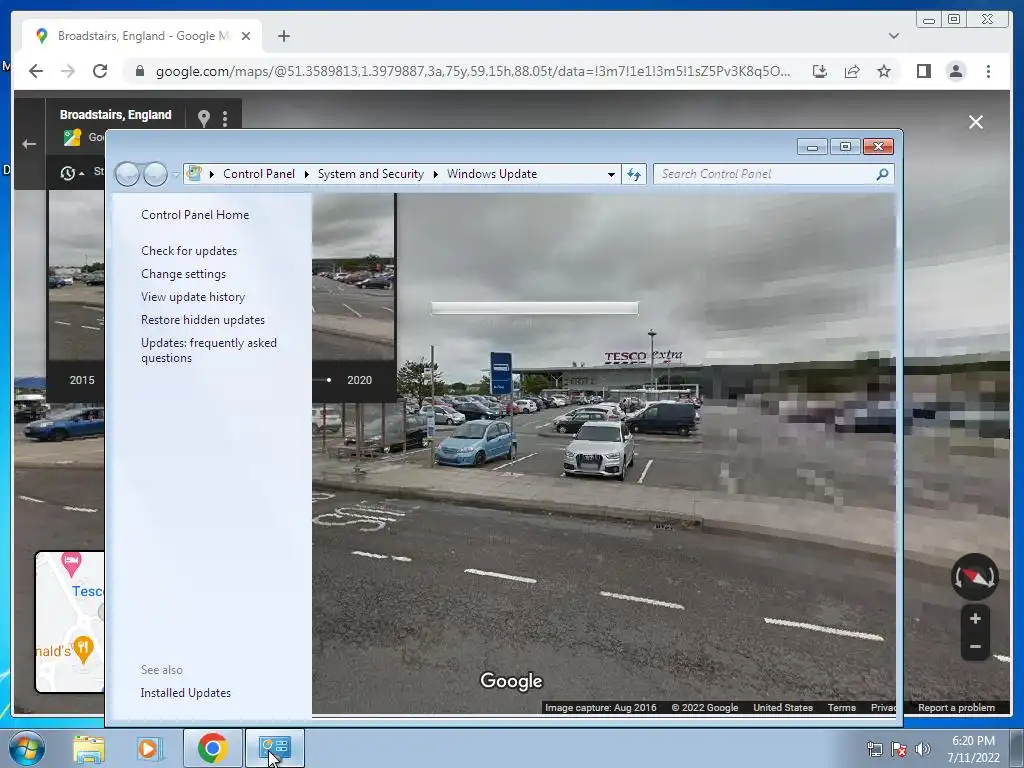
Task: Click the lock site info icon
Action: click(139, 71)
